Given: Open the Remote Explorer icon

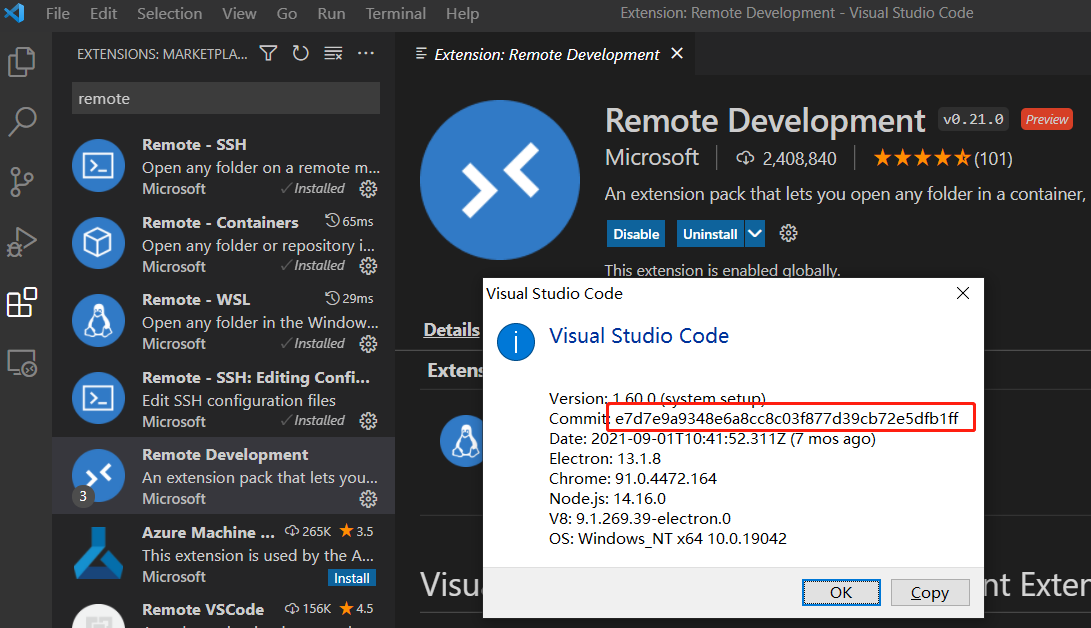Looking at the screenshot, I should coord(22,363).
